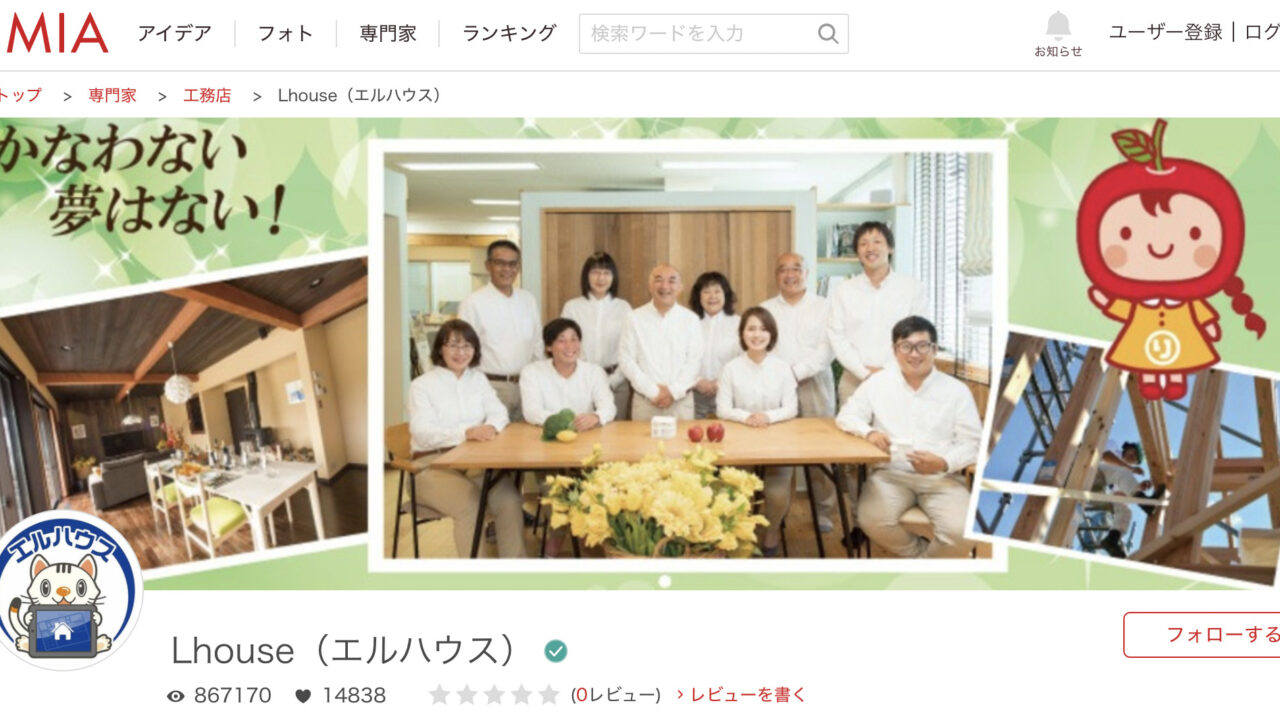Click the team photo banner image
The width and height of the screenshot is (1280, 720).
(x=687, y=355)
